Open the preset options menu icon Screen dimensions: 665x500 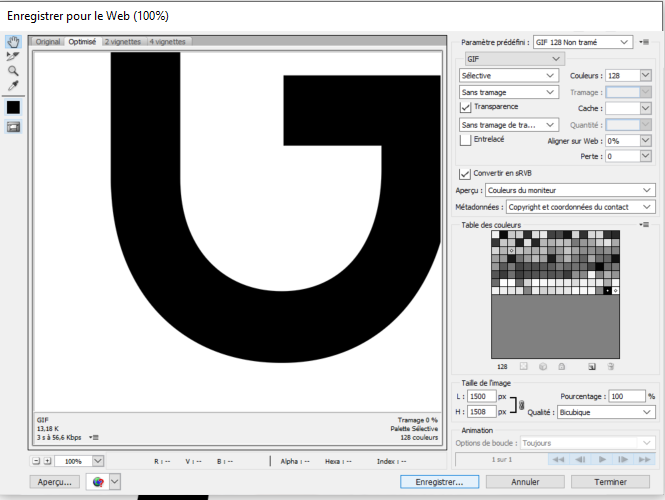click(x=645, y=42)
